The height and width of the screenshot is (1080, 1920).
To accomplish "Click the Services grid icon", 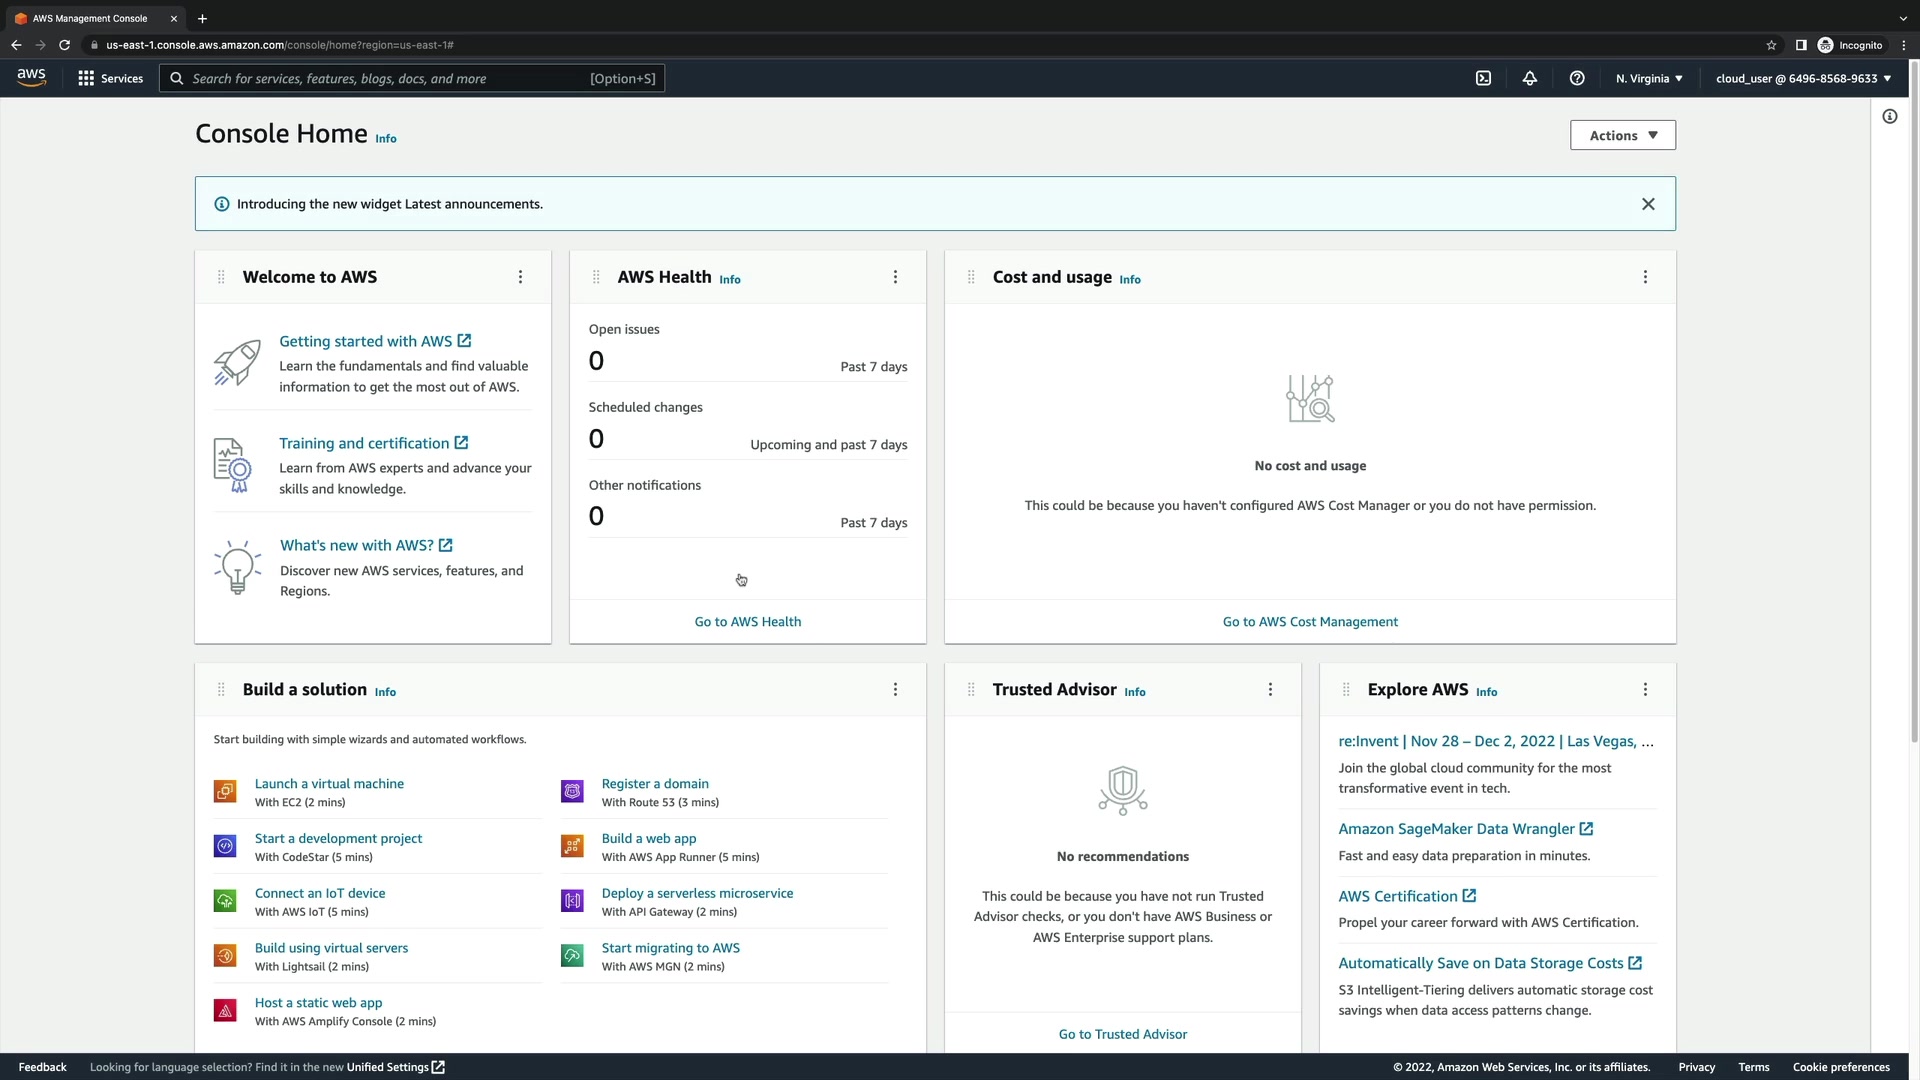I will [x=86, y=78].
